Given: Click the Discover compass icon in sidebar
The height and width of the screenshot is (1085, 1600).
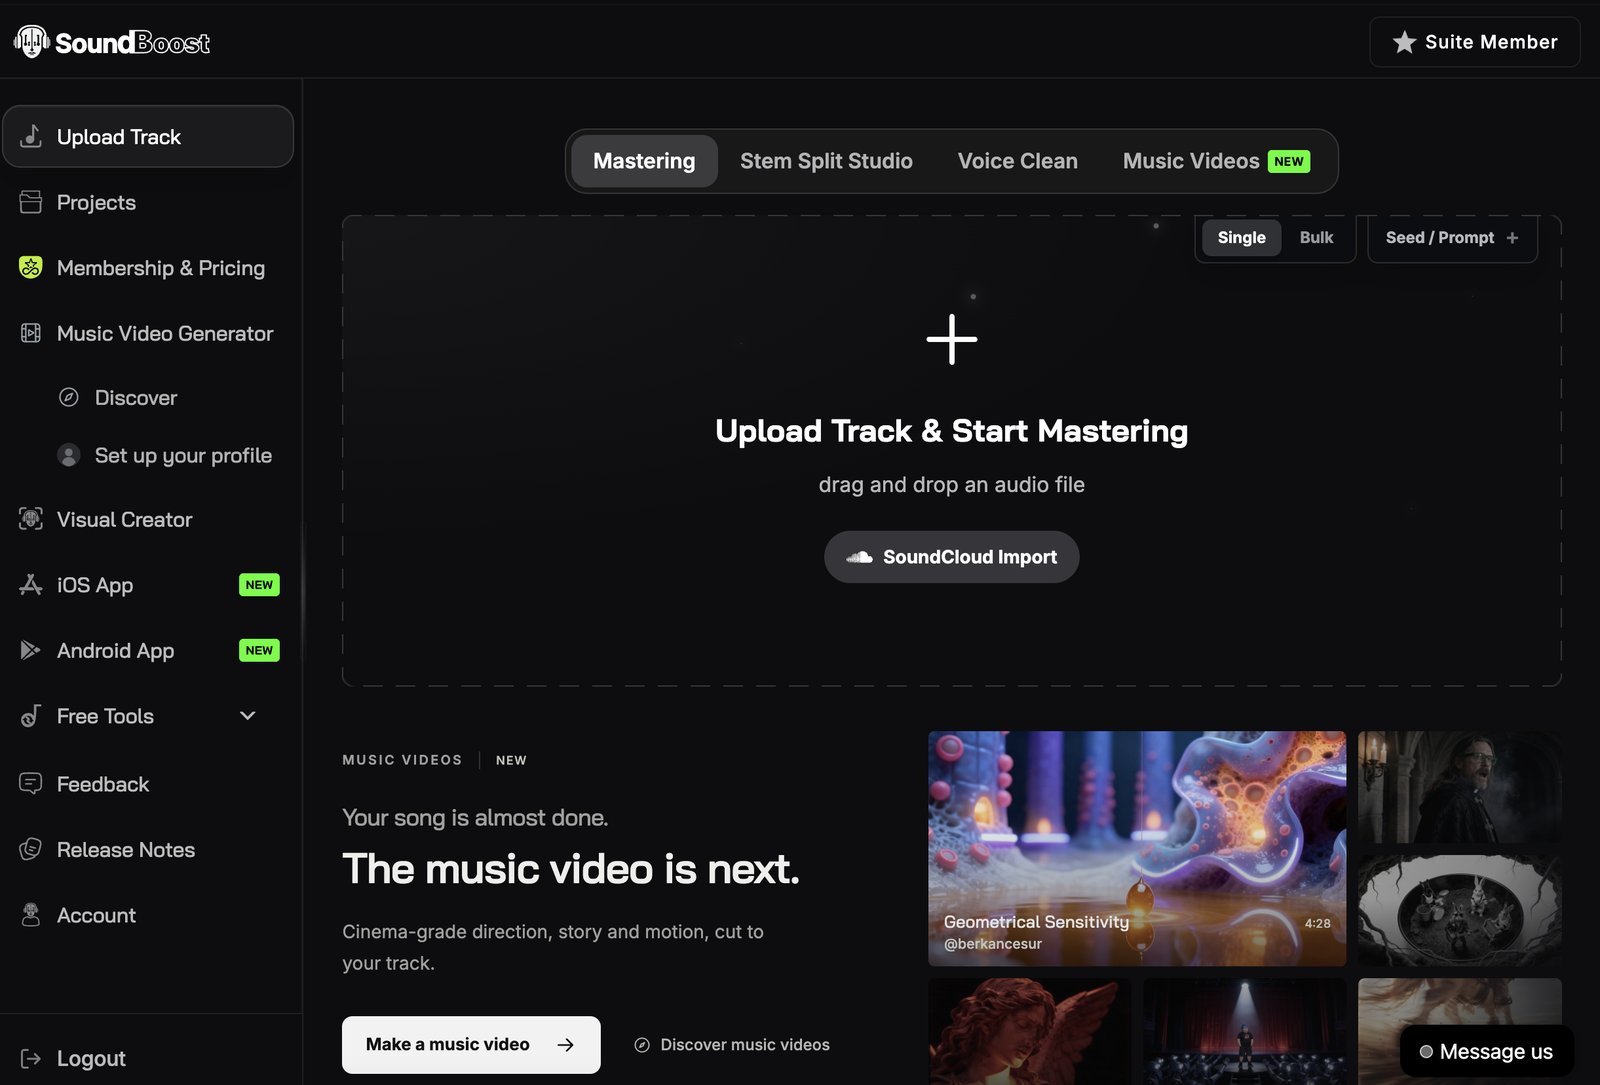Looking at the screenshot, I should pyautogui.click(x=69, y=397).
